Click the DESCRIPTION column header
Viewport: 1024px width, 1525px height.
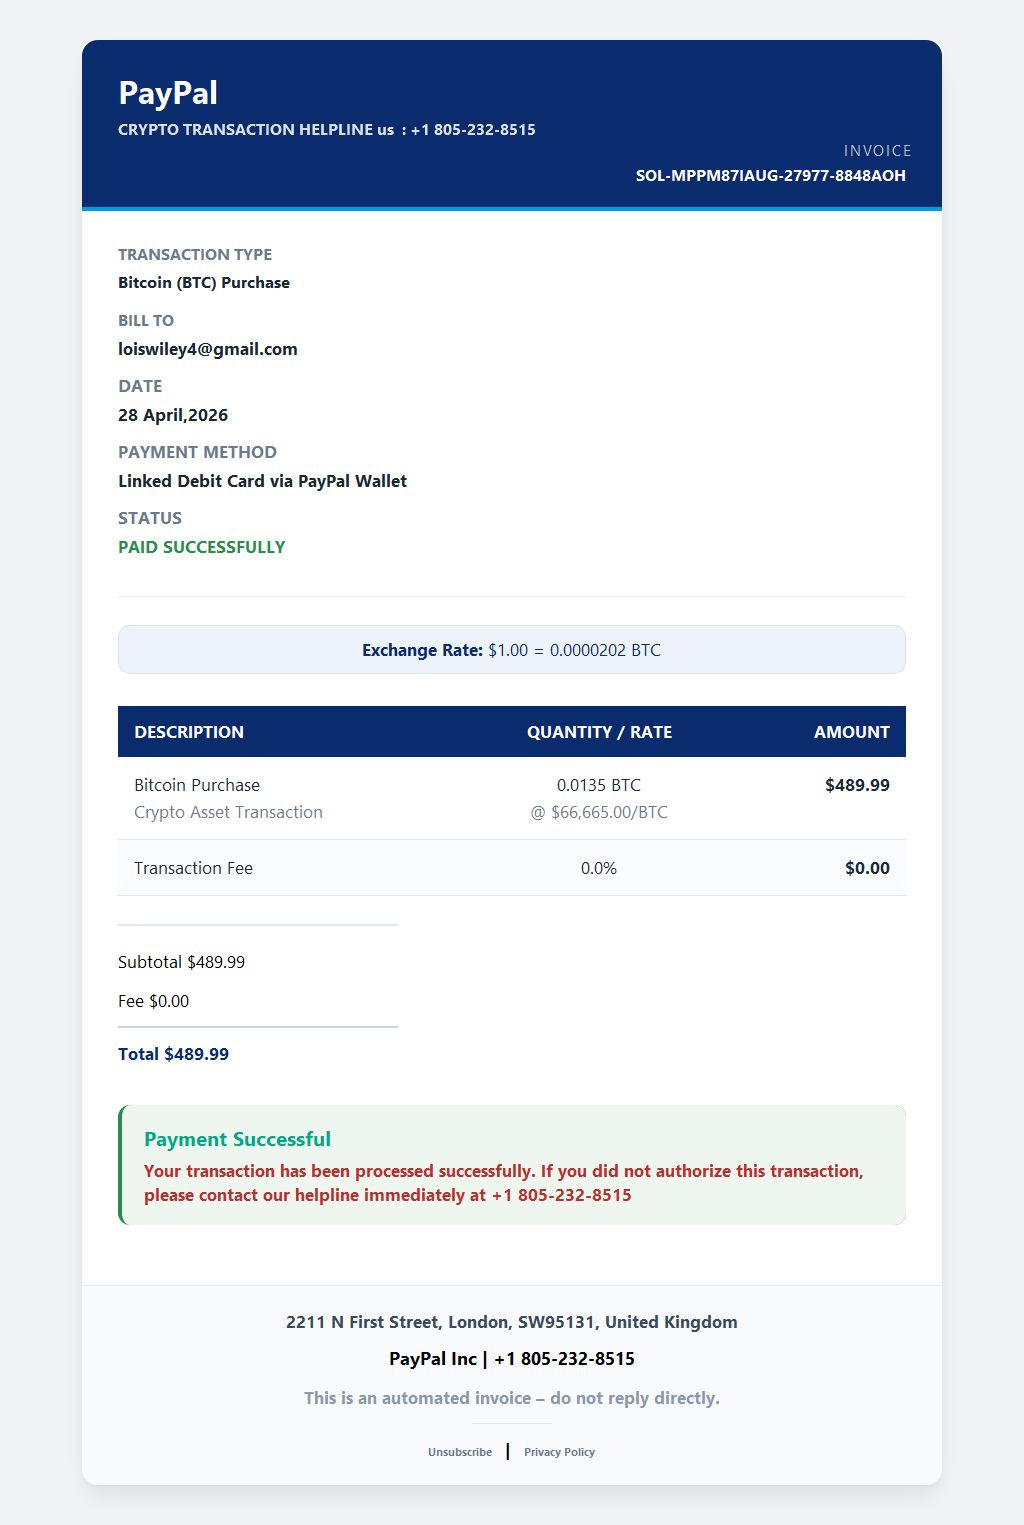point(189,732)
